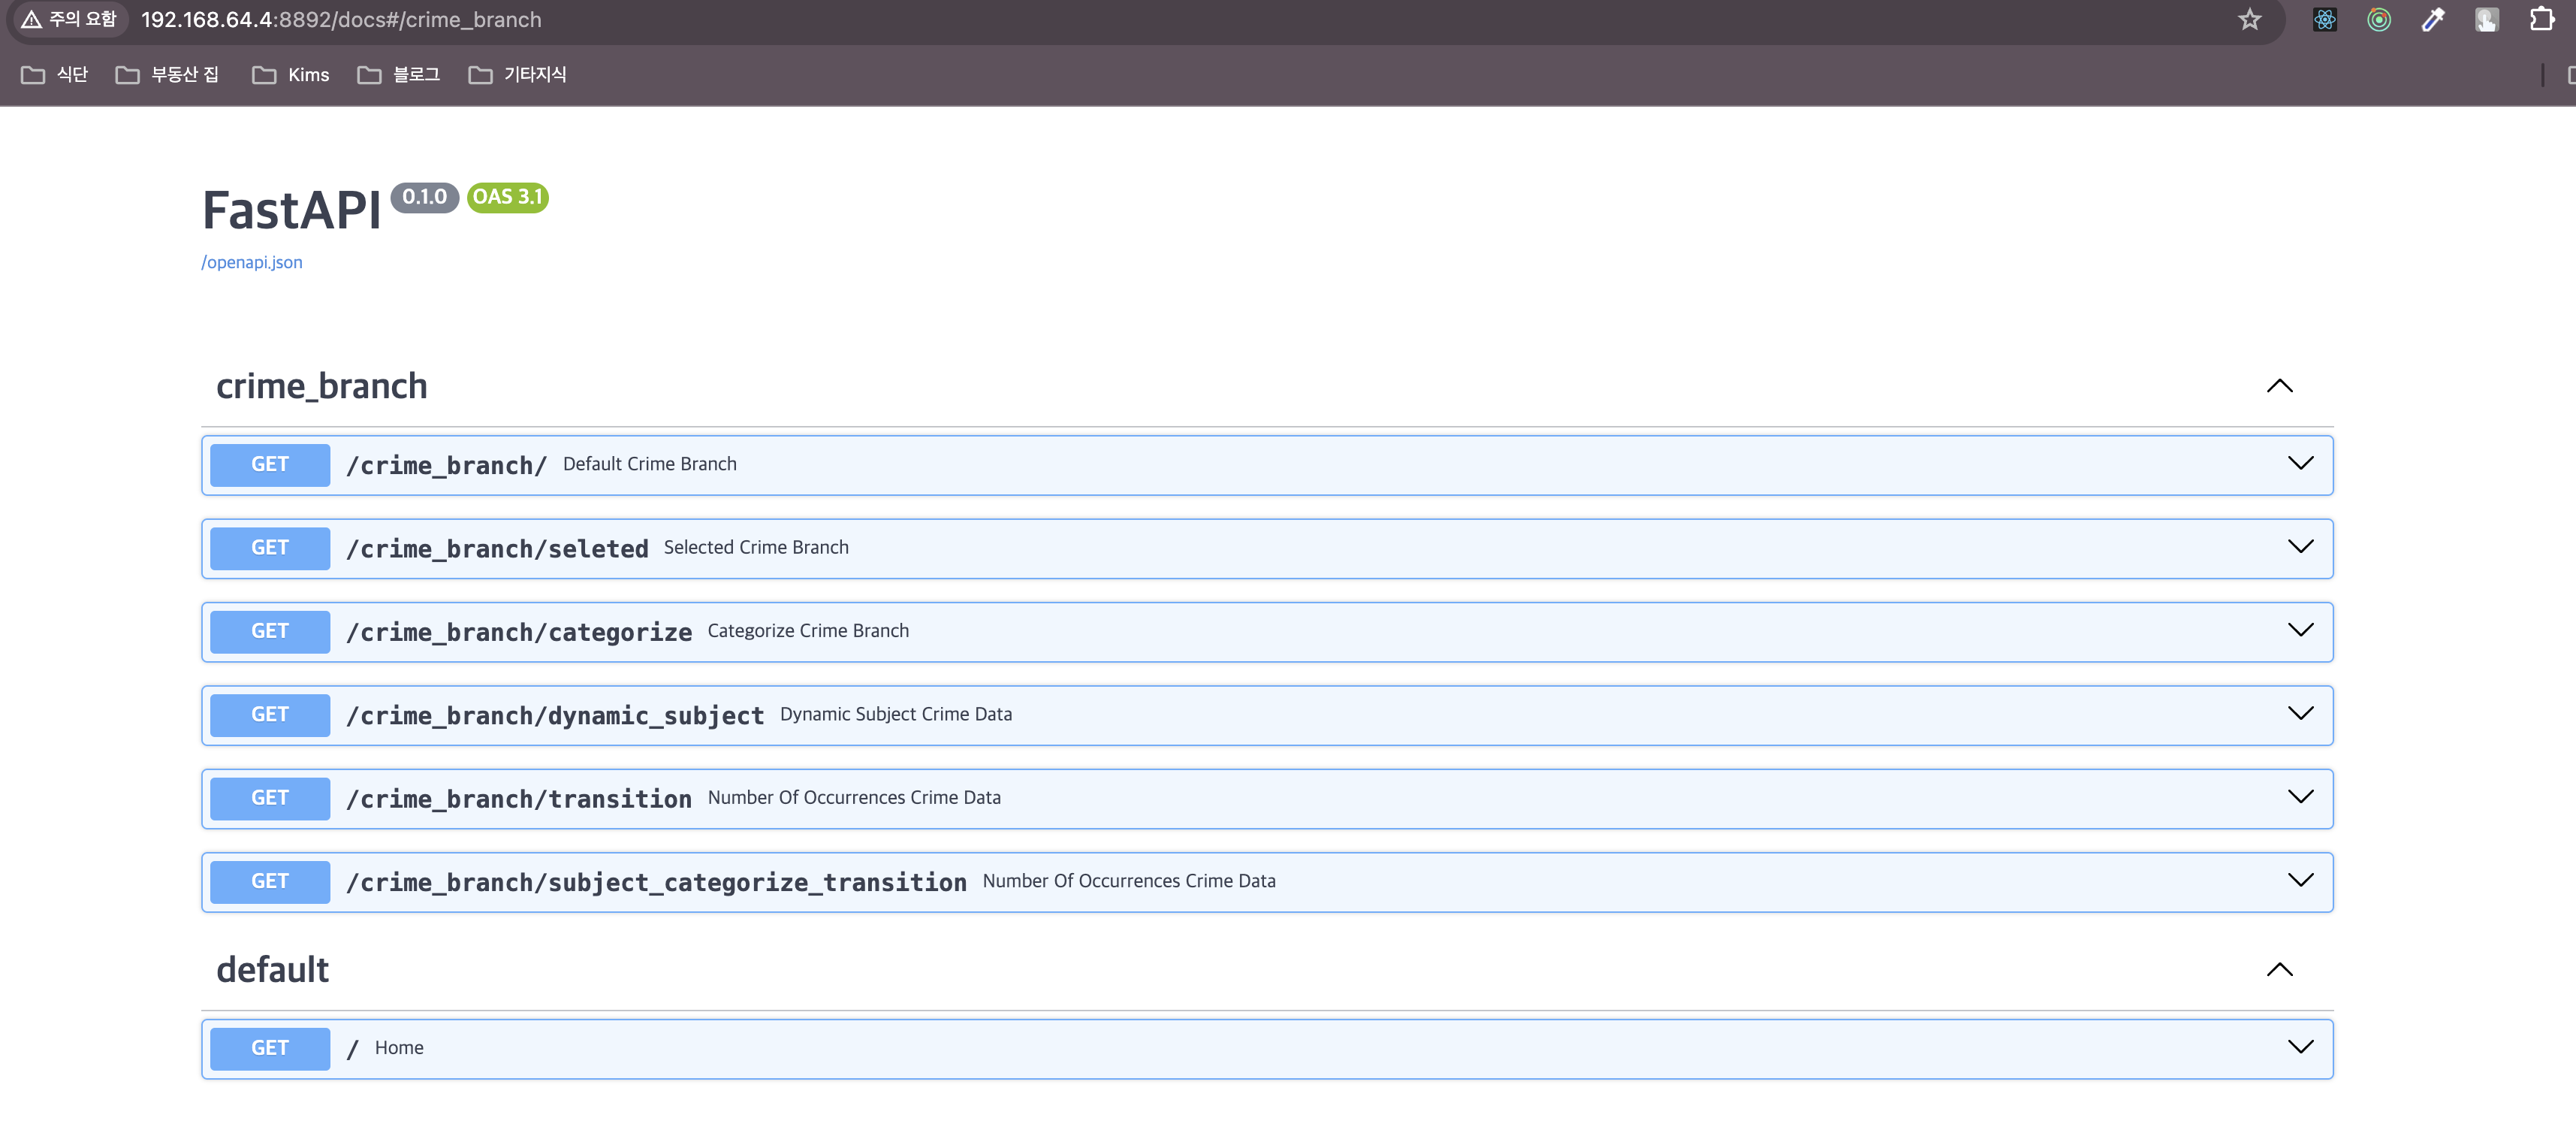Click the bookmark star icon

point(2249,20)
